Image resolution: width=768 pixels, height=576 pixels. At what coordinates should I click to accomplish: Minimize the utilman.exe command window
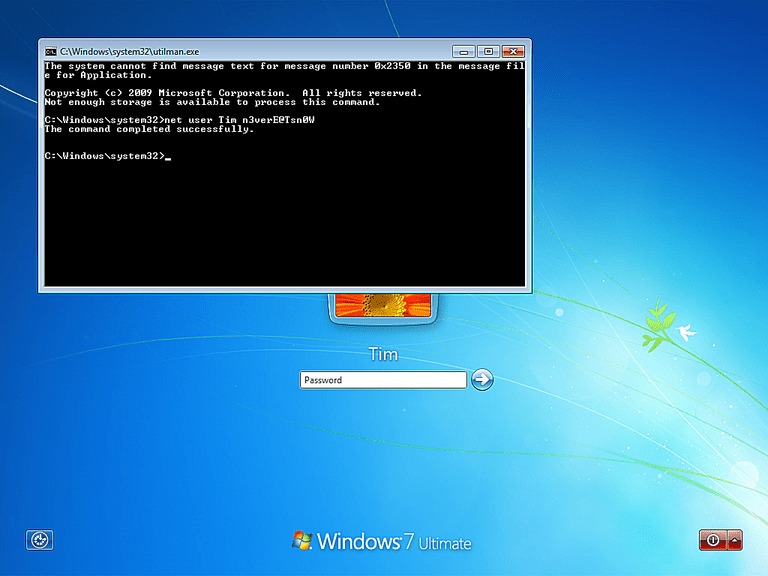pyautogui.click(x=463, y=50)
